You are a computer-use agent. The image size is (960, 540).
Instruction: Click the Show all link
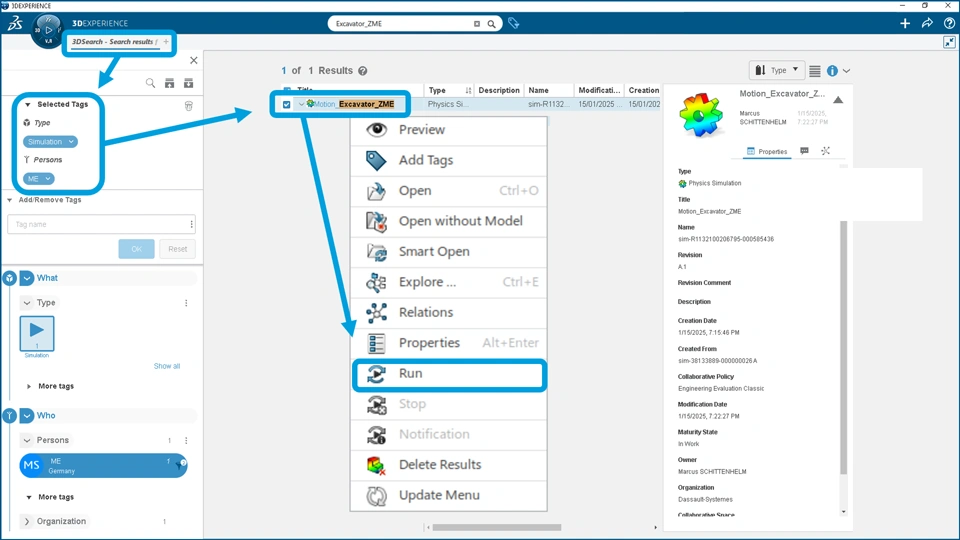pyautogui.click(x=167, y=366)
